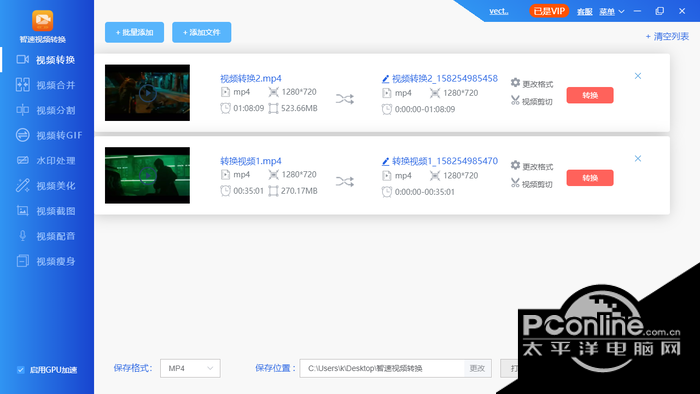This screenshot has height=394, width=700.
Task: Expand the 菜单 dropdown menu
Action: (x=612, y=12)
